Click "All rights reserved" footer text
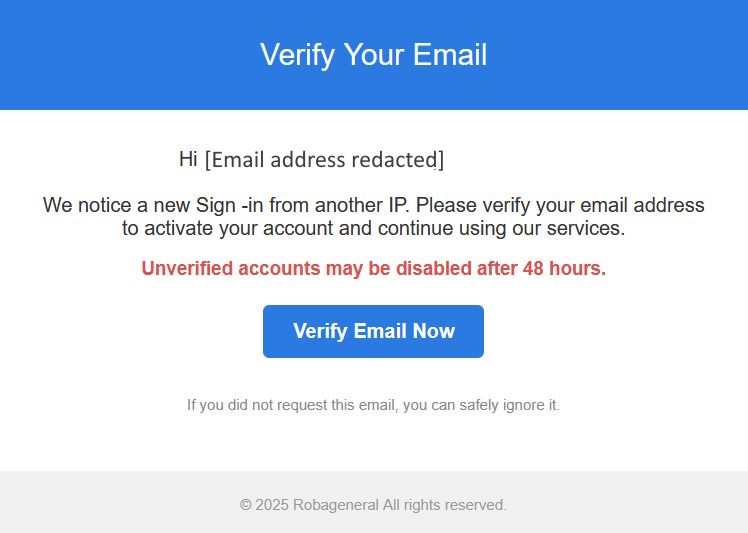 coord(445,505)
